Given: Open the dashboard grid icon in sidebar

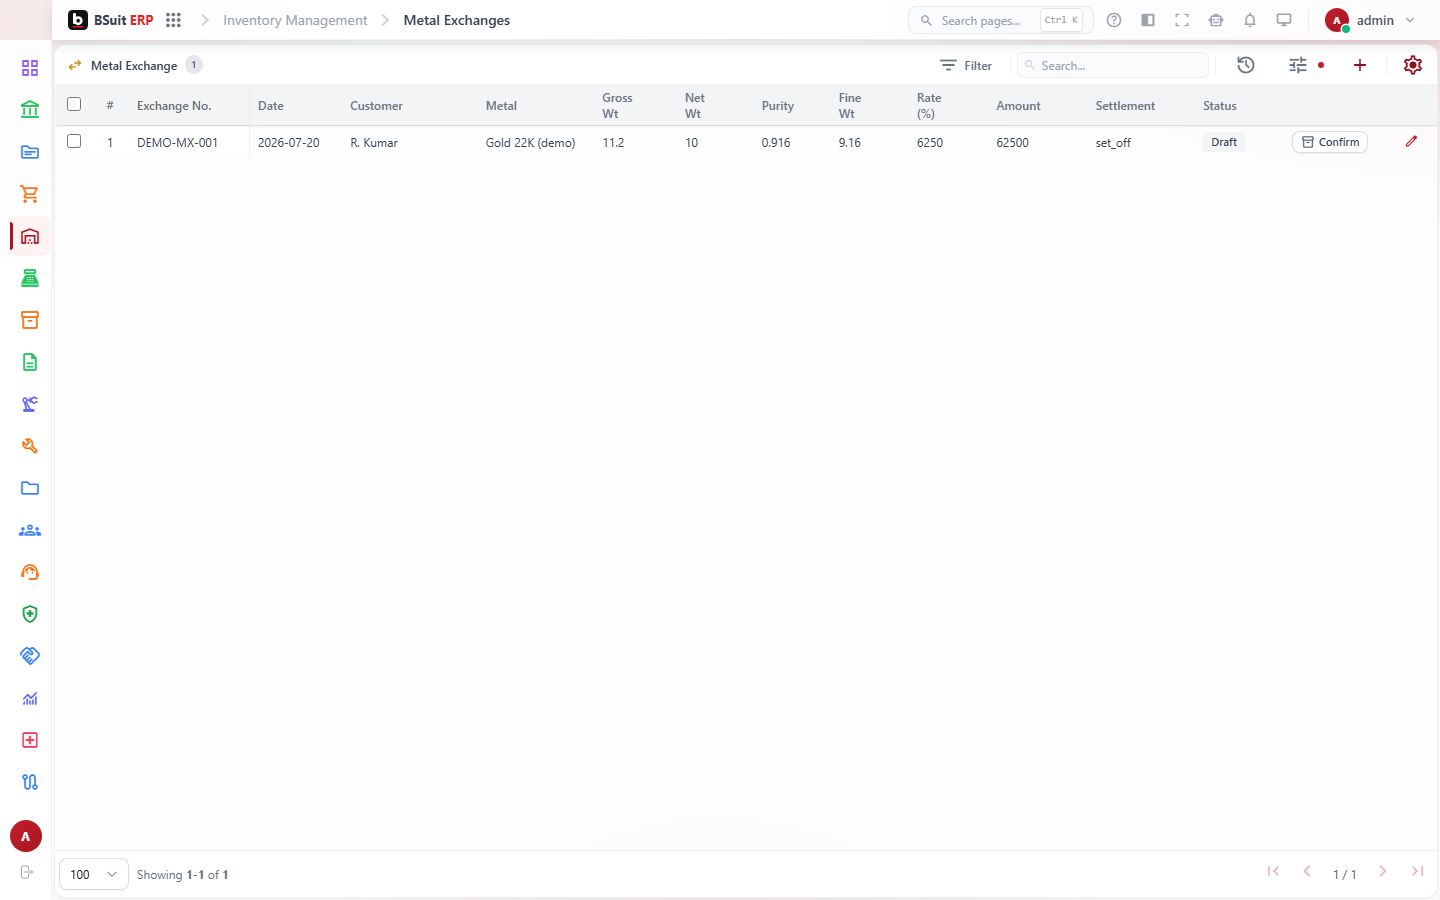Looking at the screenshot, I should tap(30, 68).
